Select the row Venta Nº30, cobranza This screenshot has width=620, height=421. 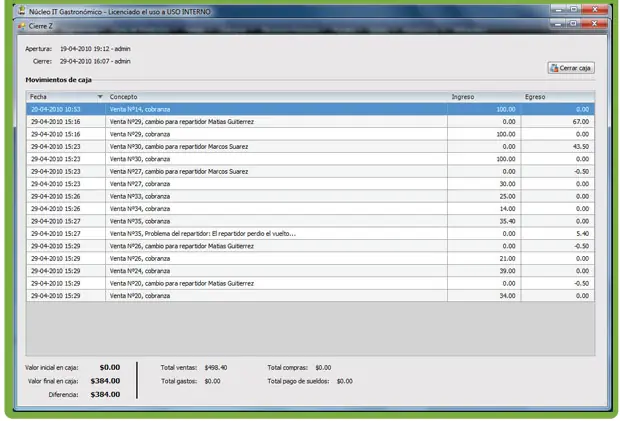(310, 159)
